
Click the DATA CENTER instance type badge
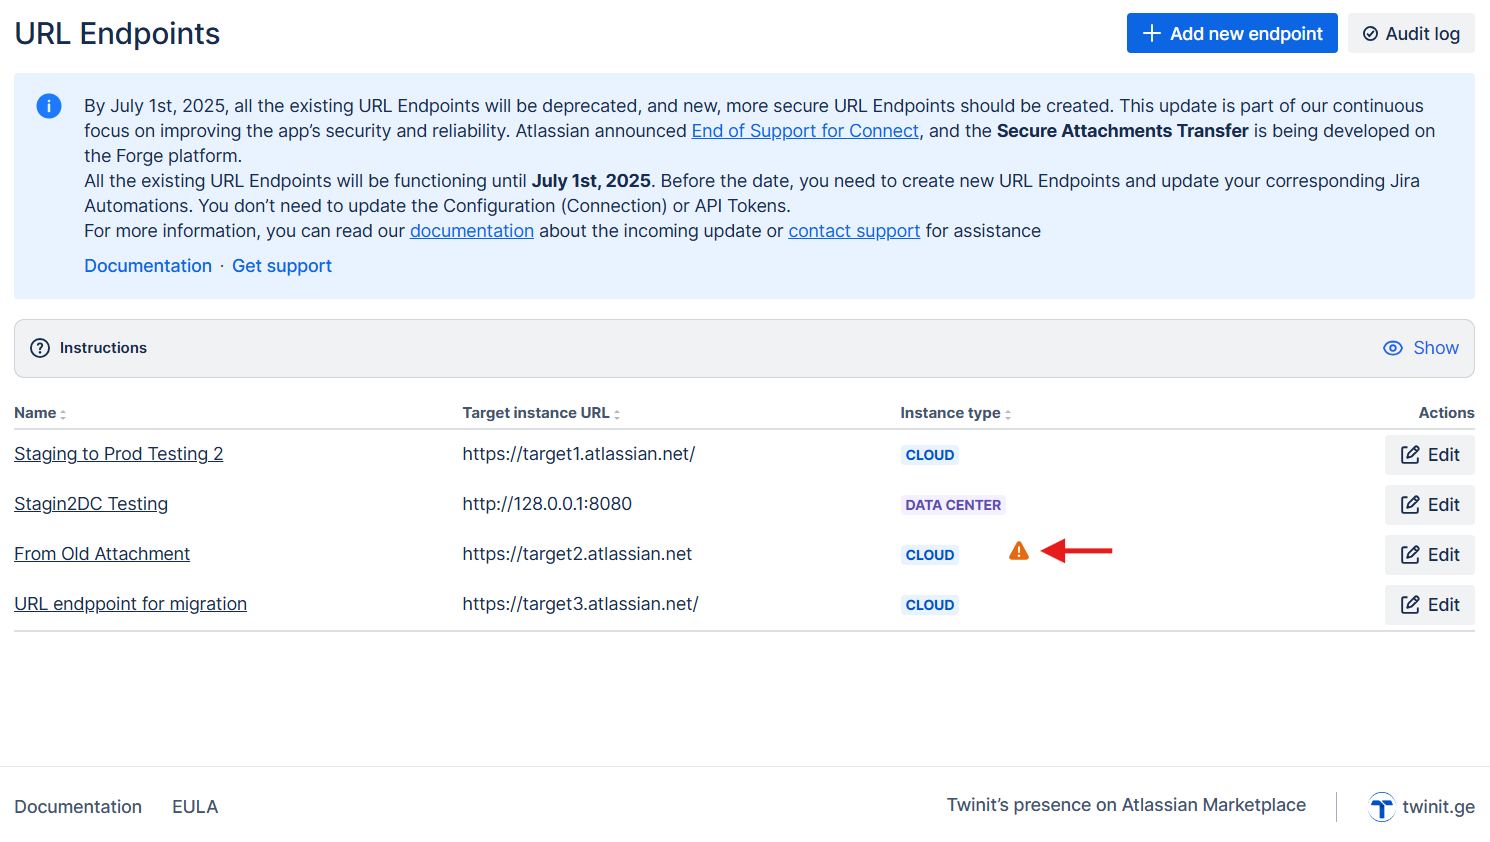pos(953,505)
